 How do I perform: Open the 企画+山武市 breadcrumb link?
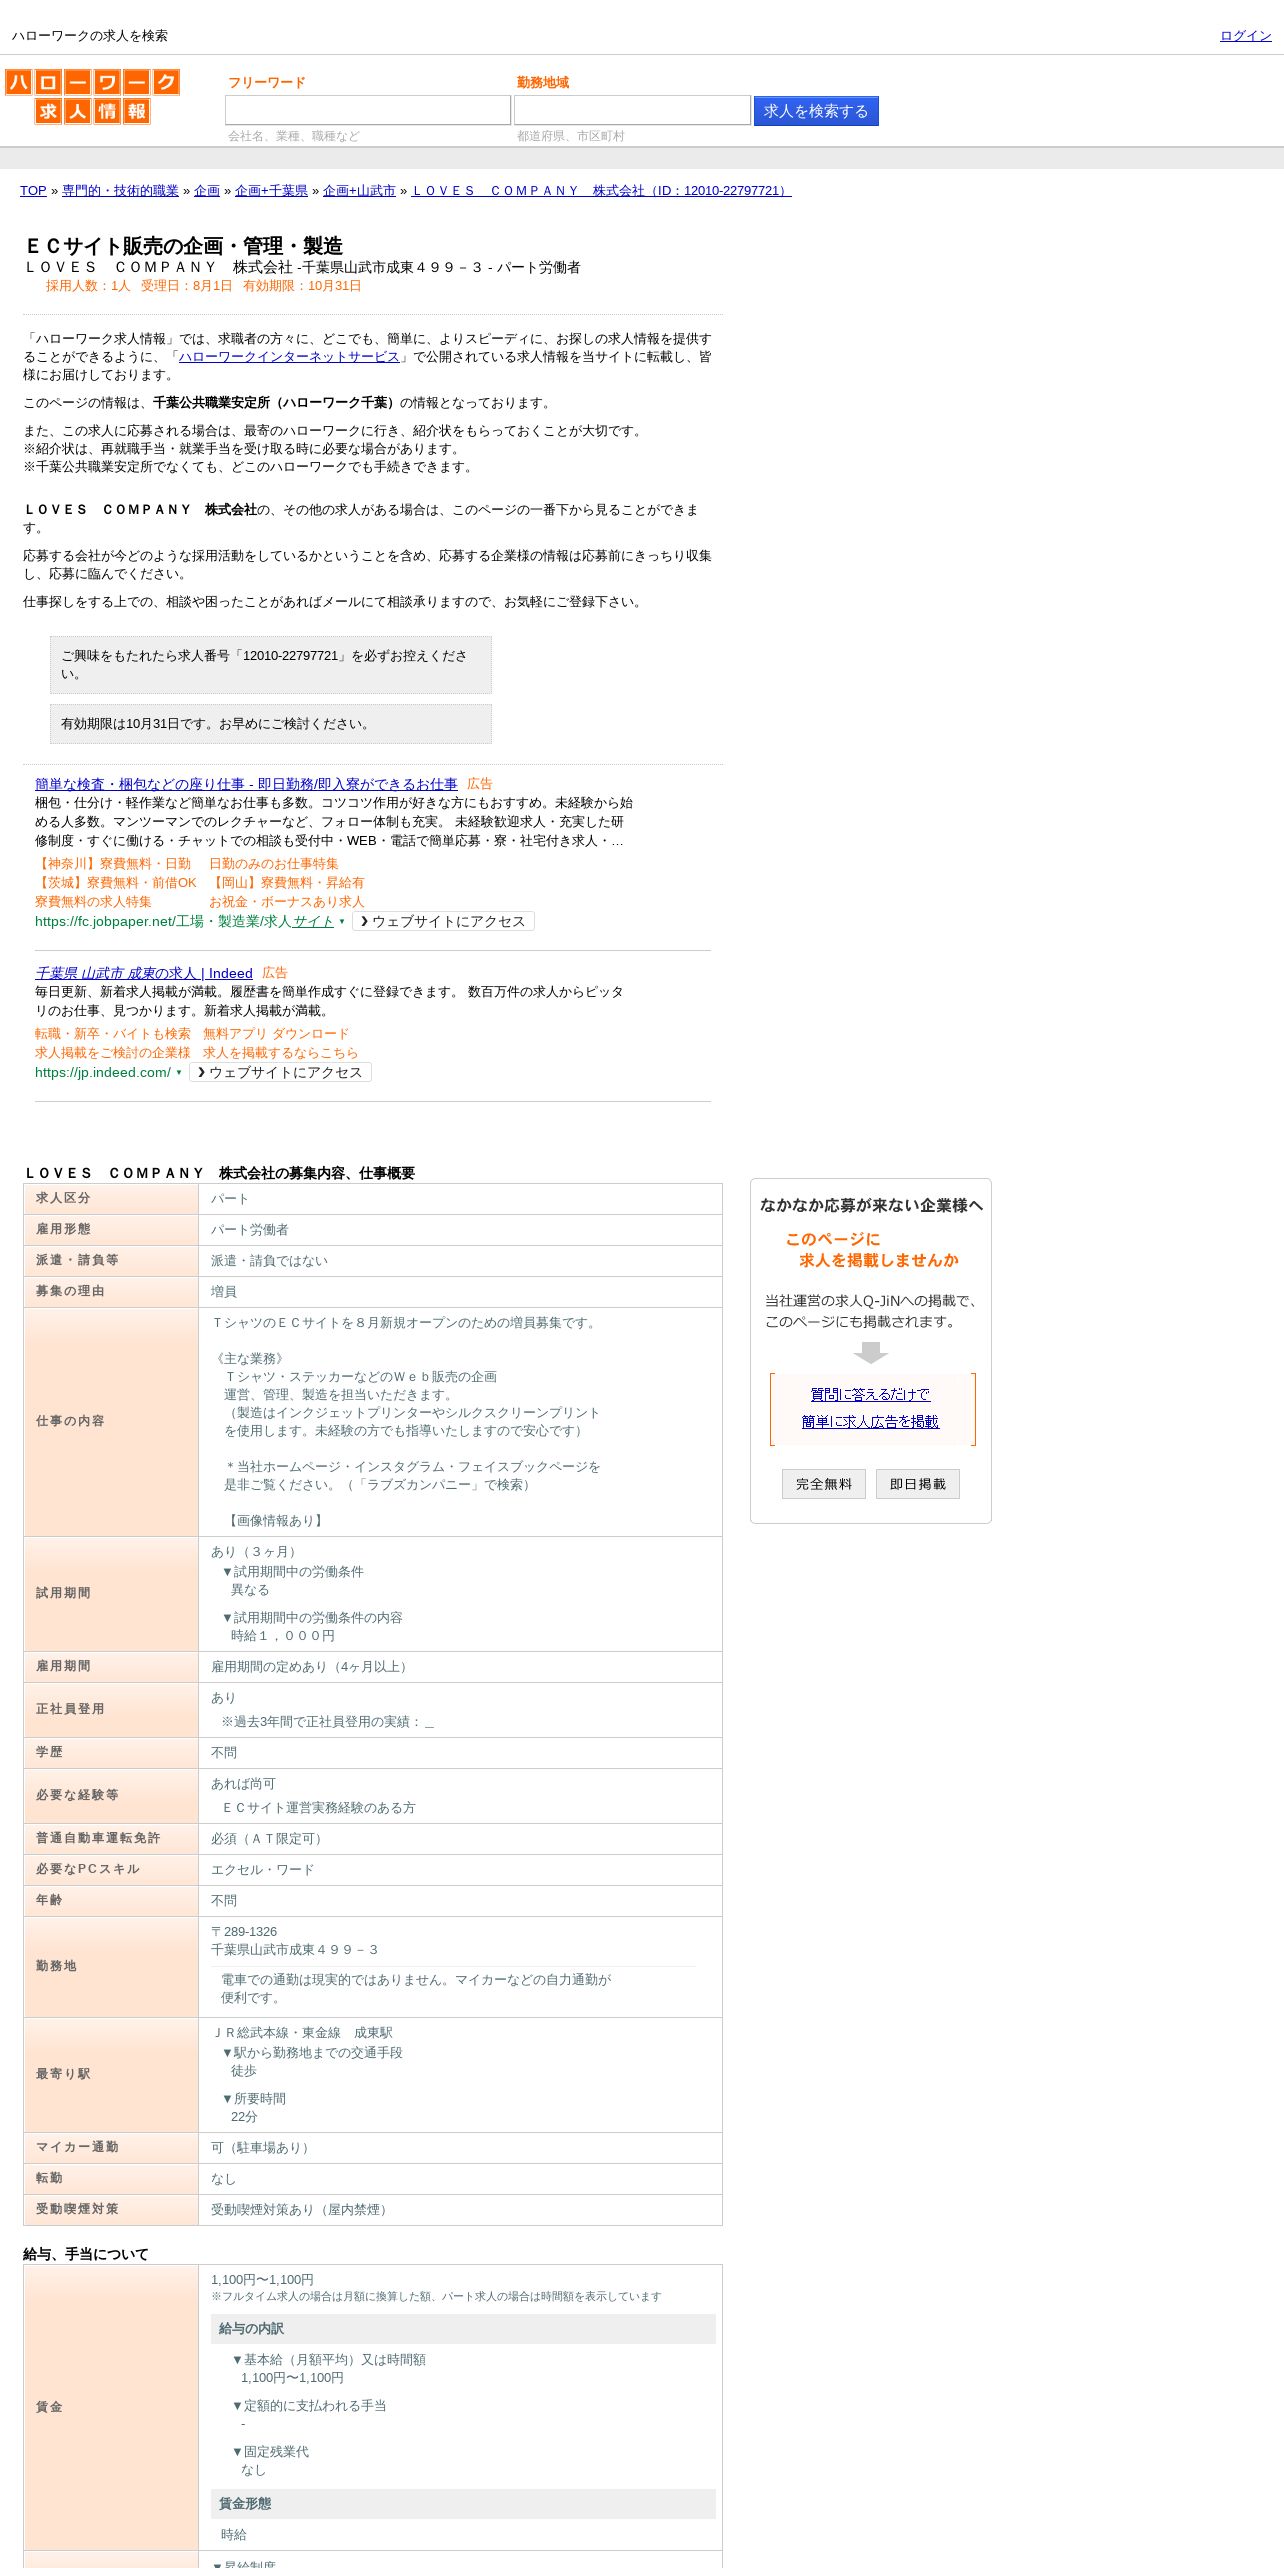(x=359, y=191)
